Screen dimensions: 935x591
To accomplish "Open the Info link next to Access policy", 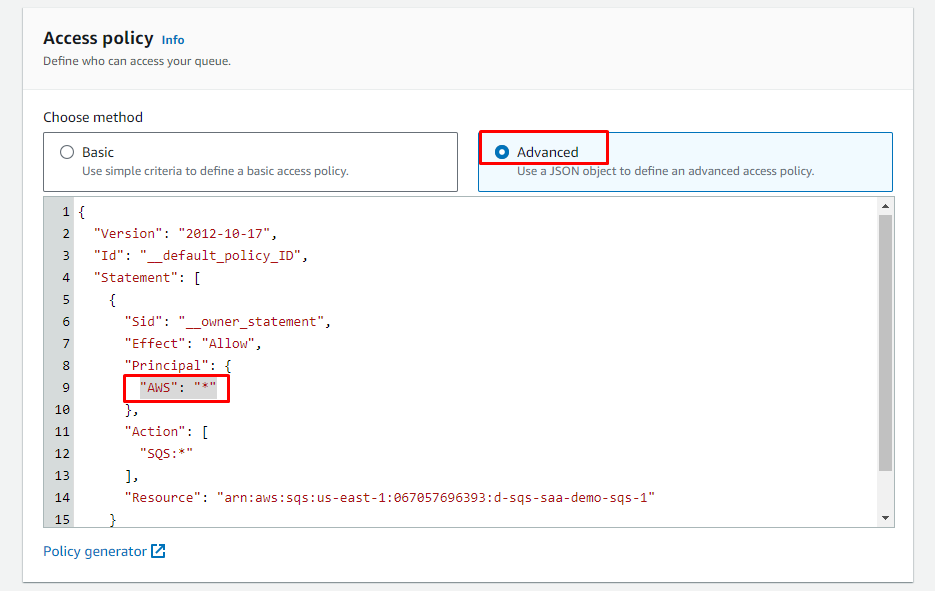I will pos(173,40).
